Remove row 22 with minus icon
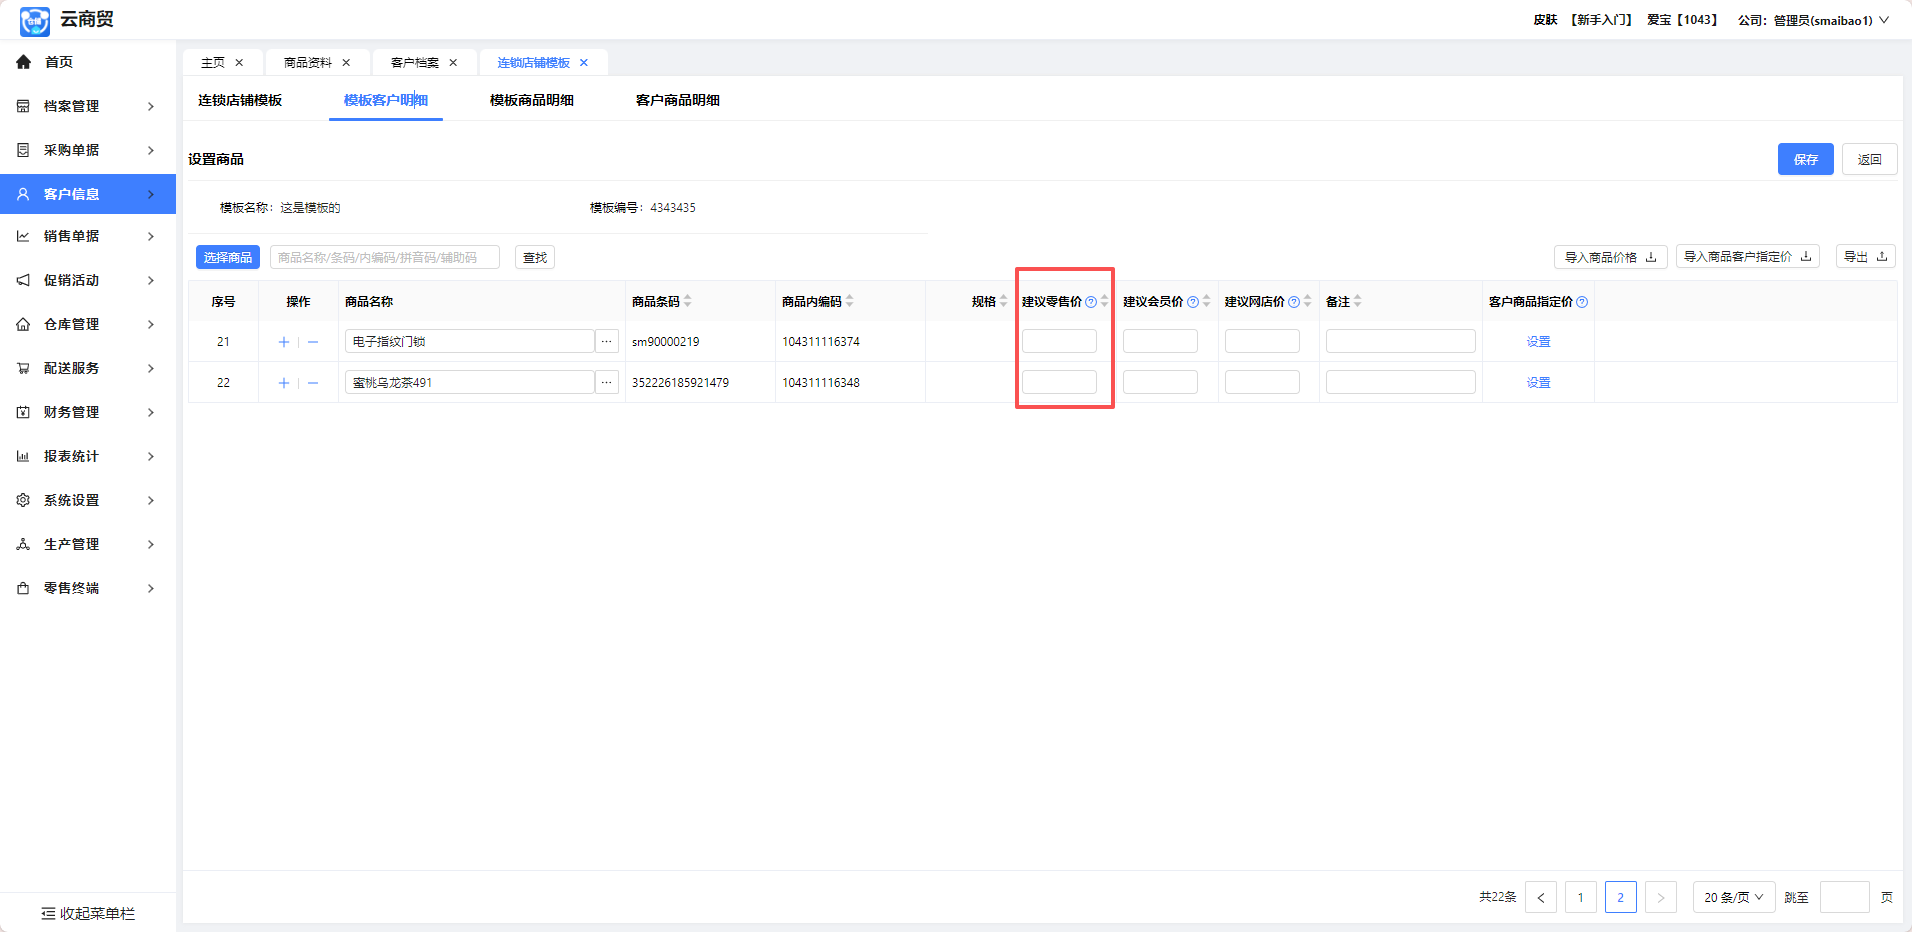Image resolution: width=1912 pixels, height=932 pixels. (313, 383)
